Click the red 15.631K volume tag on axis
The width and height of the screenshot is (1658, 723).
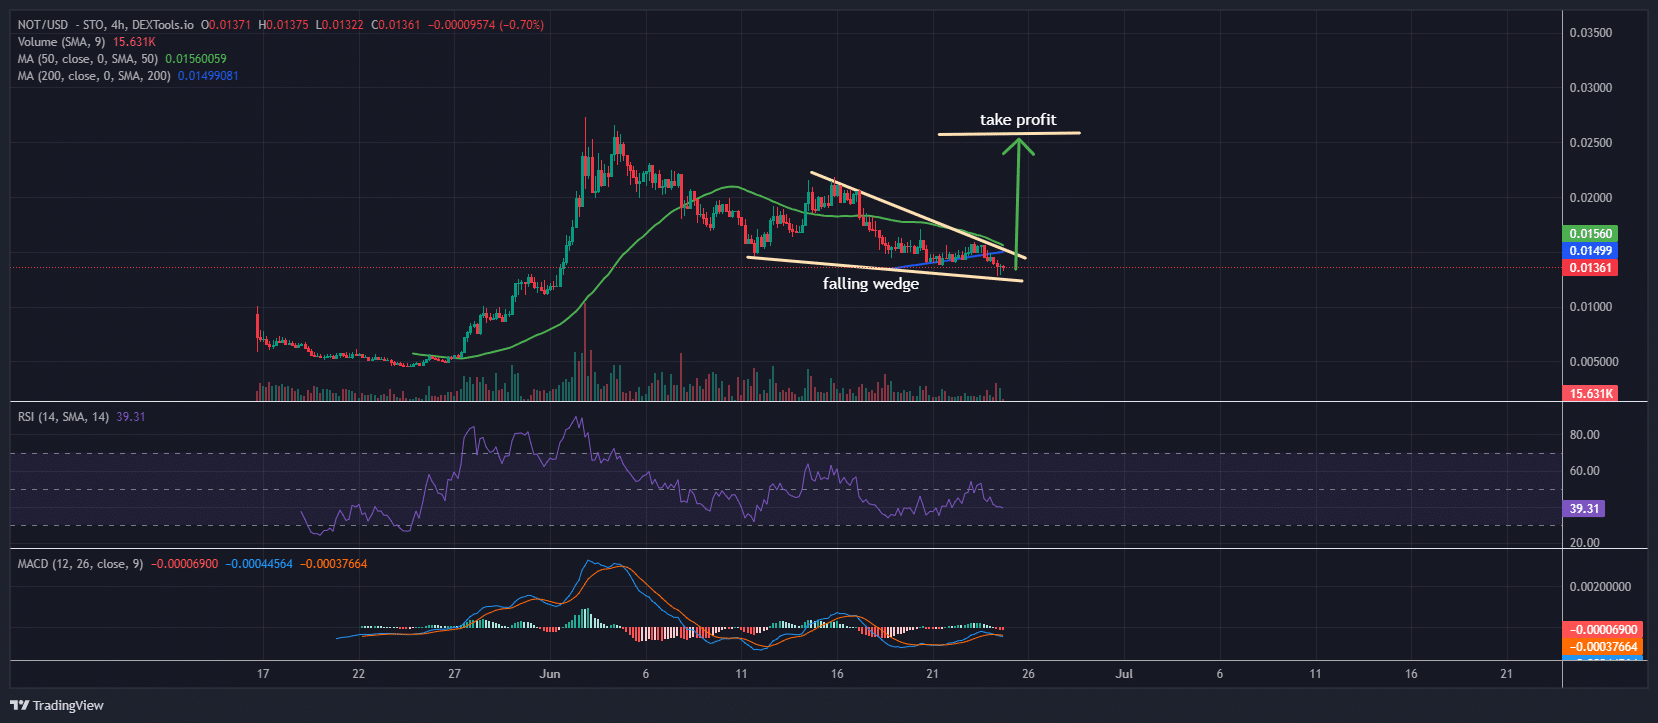click(x=1590, y=394)
